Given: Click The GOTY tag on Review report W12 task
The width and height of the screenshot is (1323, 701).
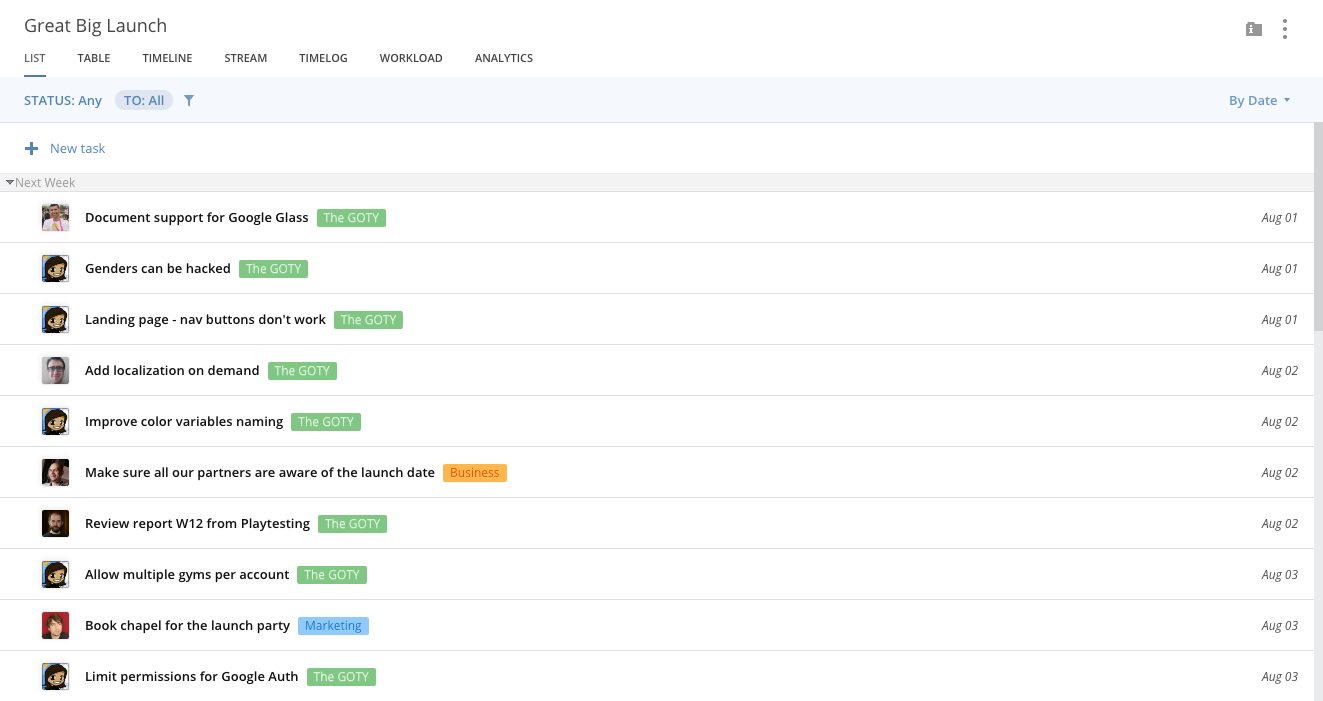Looking at the screenshot, I should point(353,523).
